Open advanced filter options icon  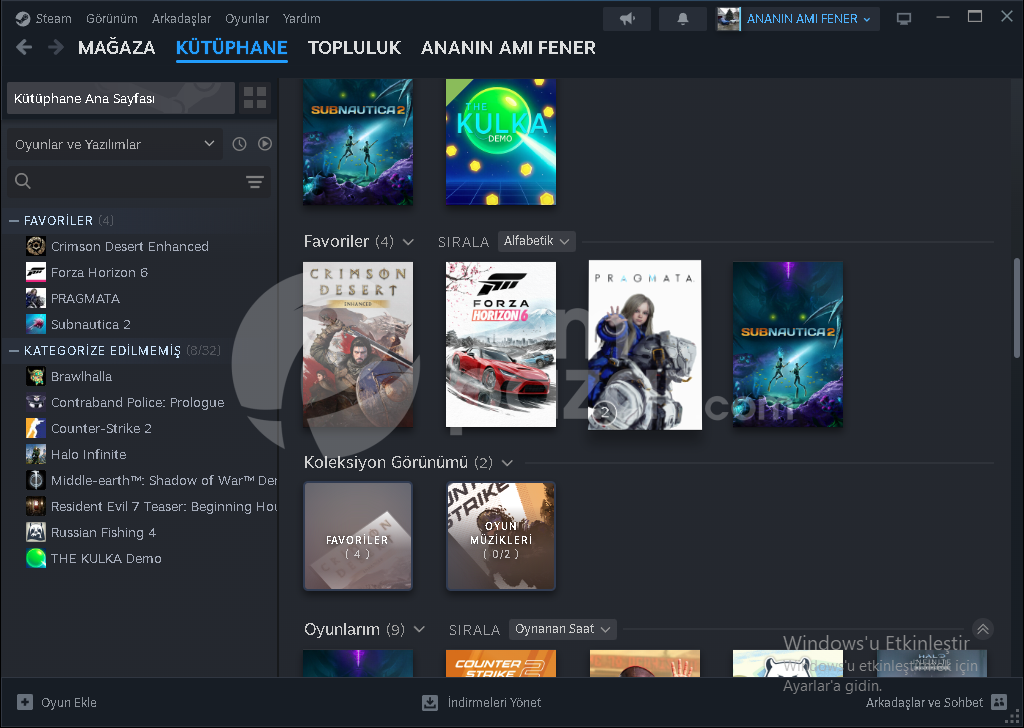click(255, 182)
